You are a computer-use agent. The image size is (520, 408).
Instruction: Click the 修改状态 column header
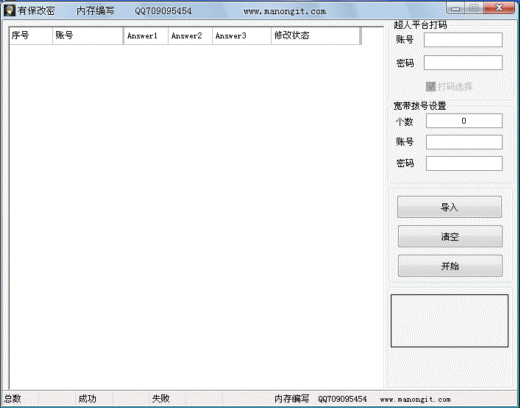point(315,36)
